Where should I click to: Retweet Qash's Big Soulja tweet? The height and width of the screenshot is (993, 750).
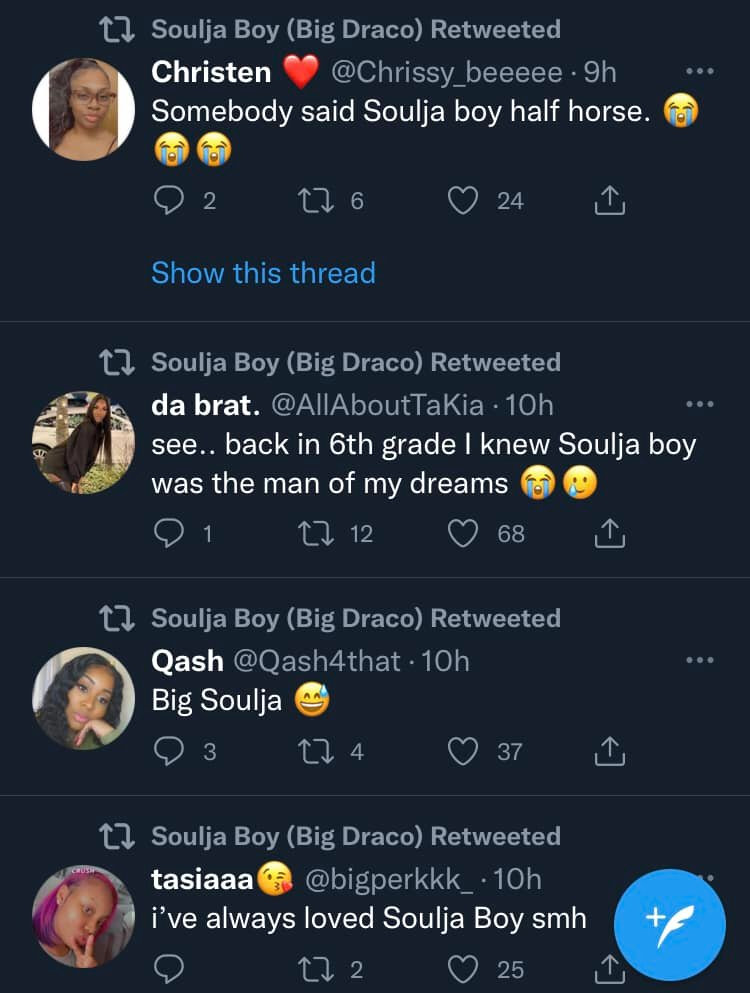(313, 751)
